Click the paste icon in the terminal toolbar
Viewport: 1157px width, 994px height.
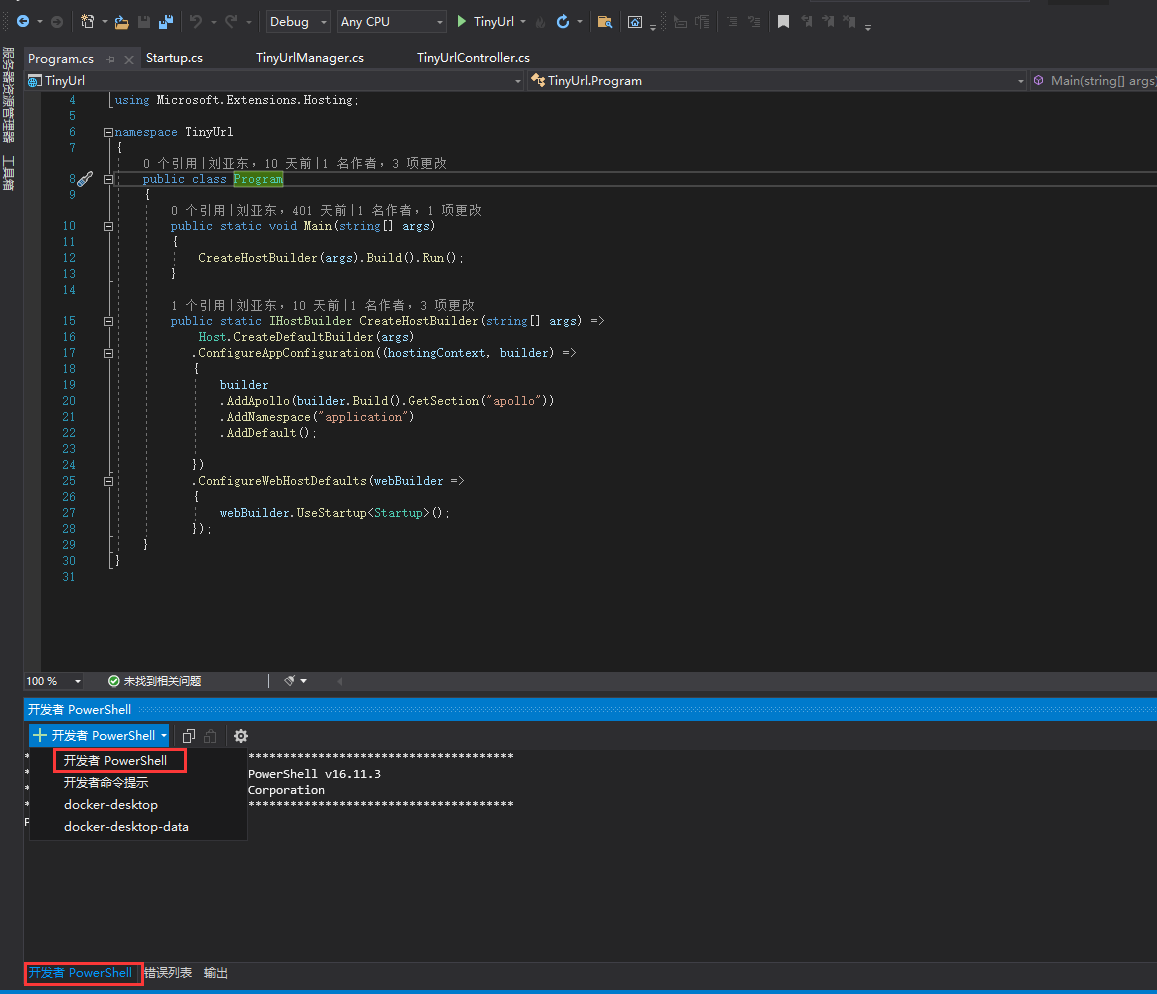210,736
